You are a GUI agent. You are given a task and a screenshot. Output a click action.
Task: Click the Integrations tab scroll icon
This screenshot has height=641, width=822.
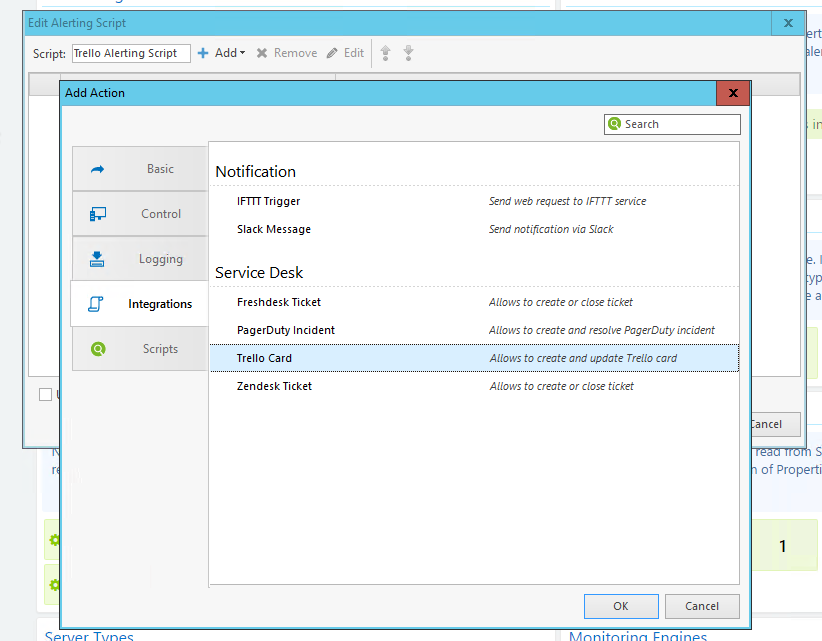click(96, 304)
